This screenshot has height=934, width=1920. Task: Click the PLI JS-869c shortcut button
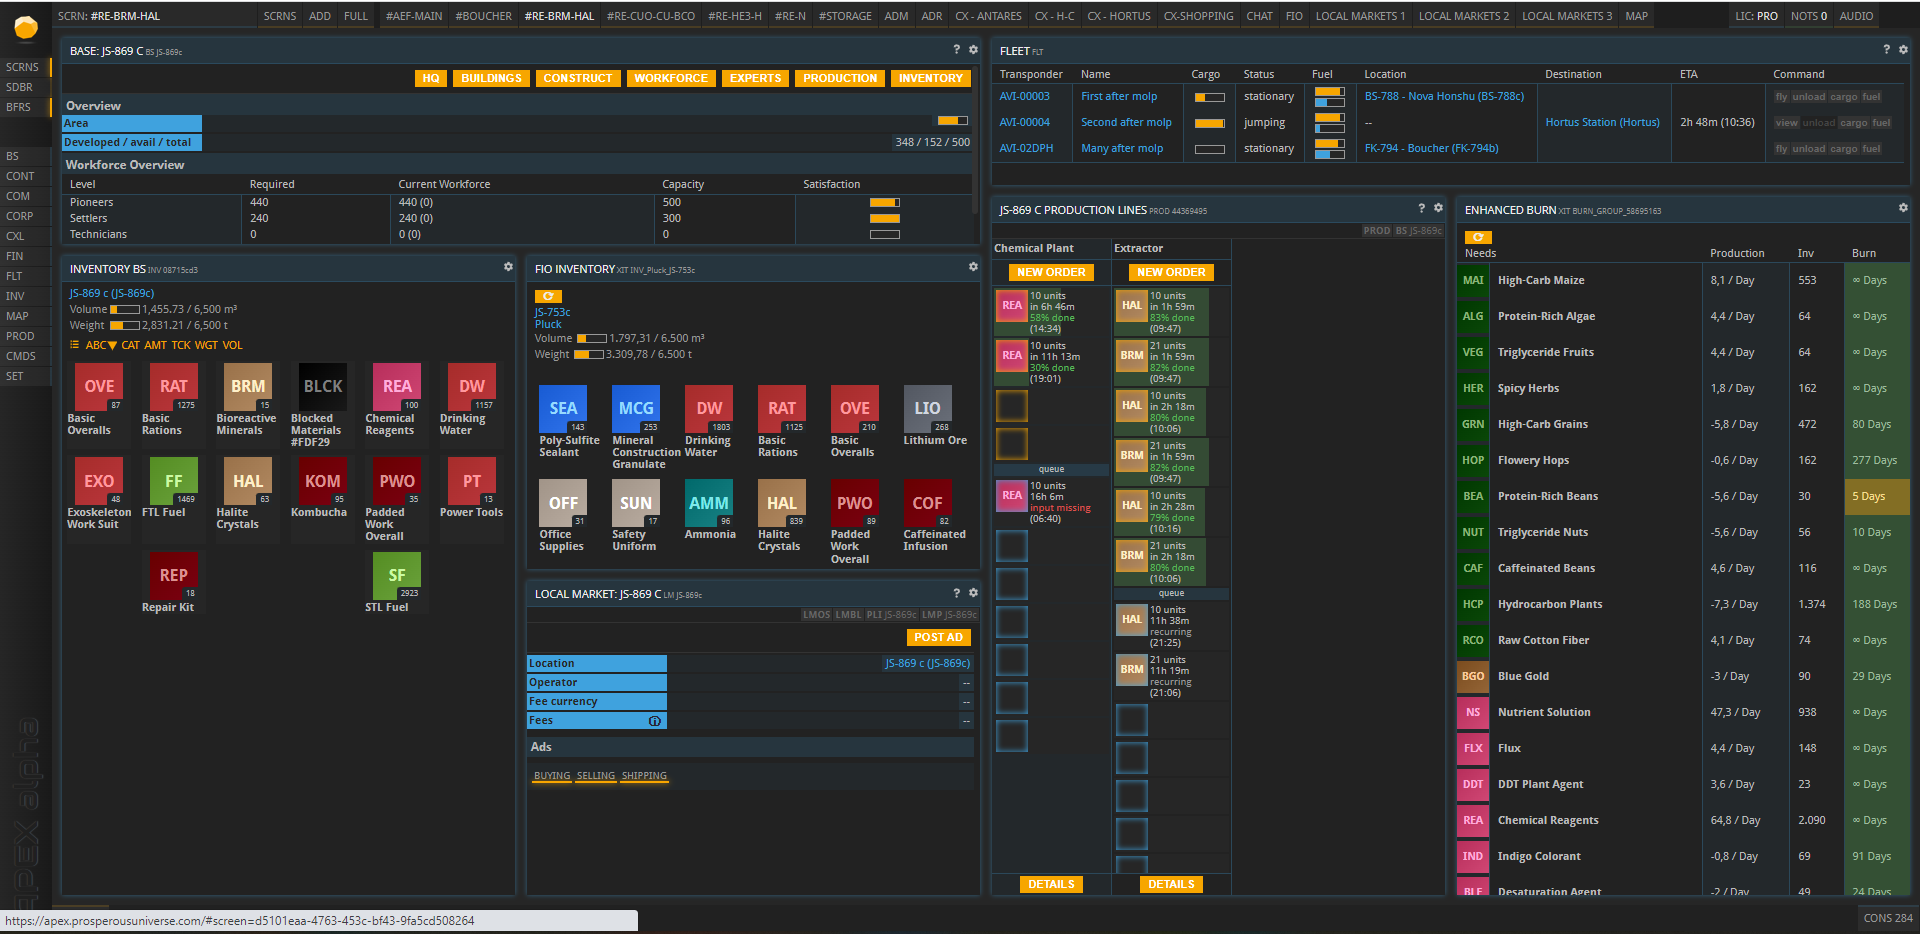[x=891, y=615]
